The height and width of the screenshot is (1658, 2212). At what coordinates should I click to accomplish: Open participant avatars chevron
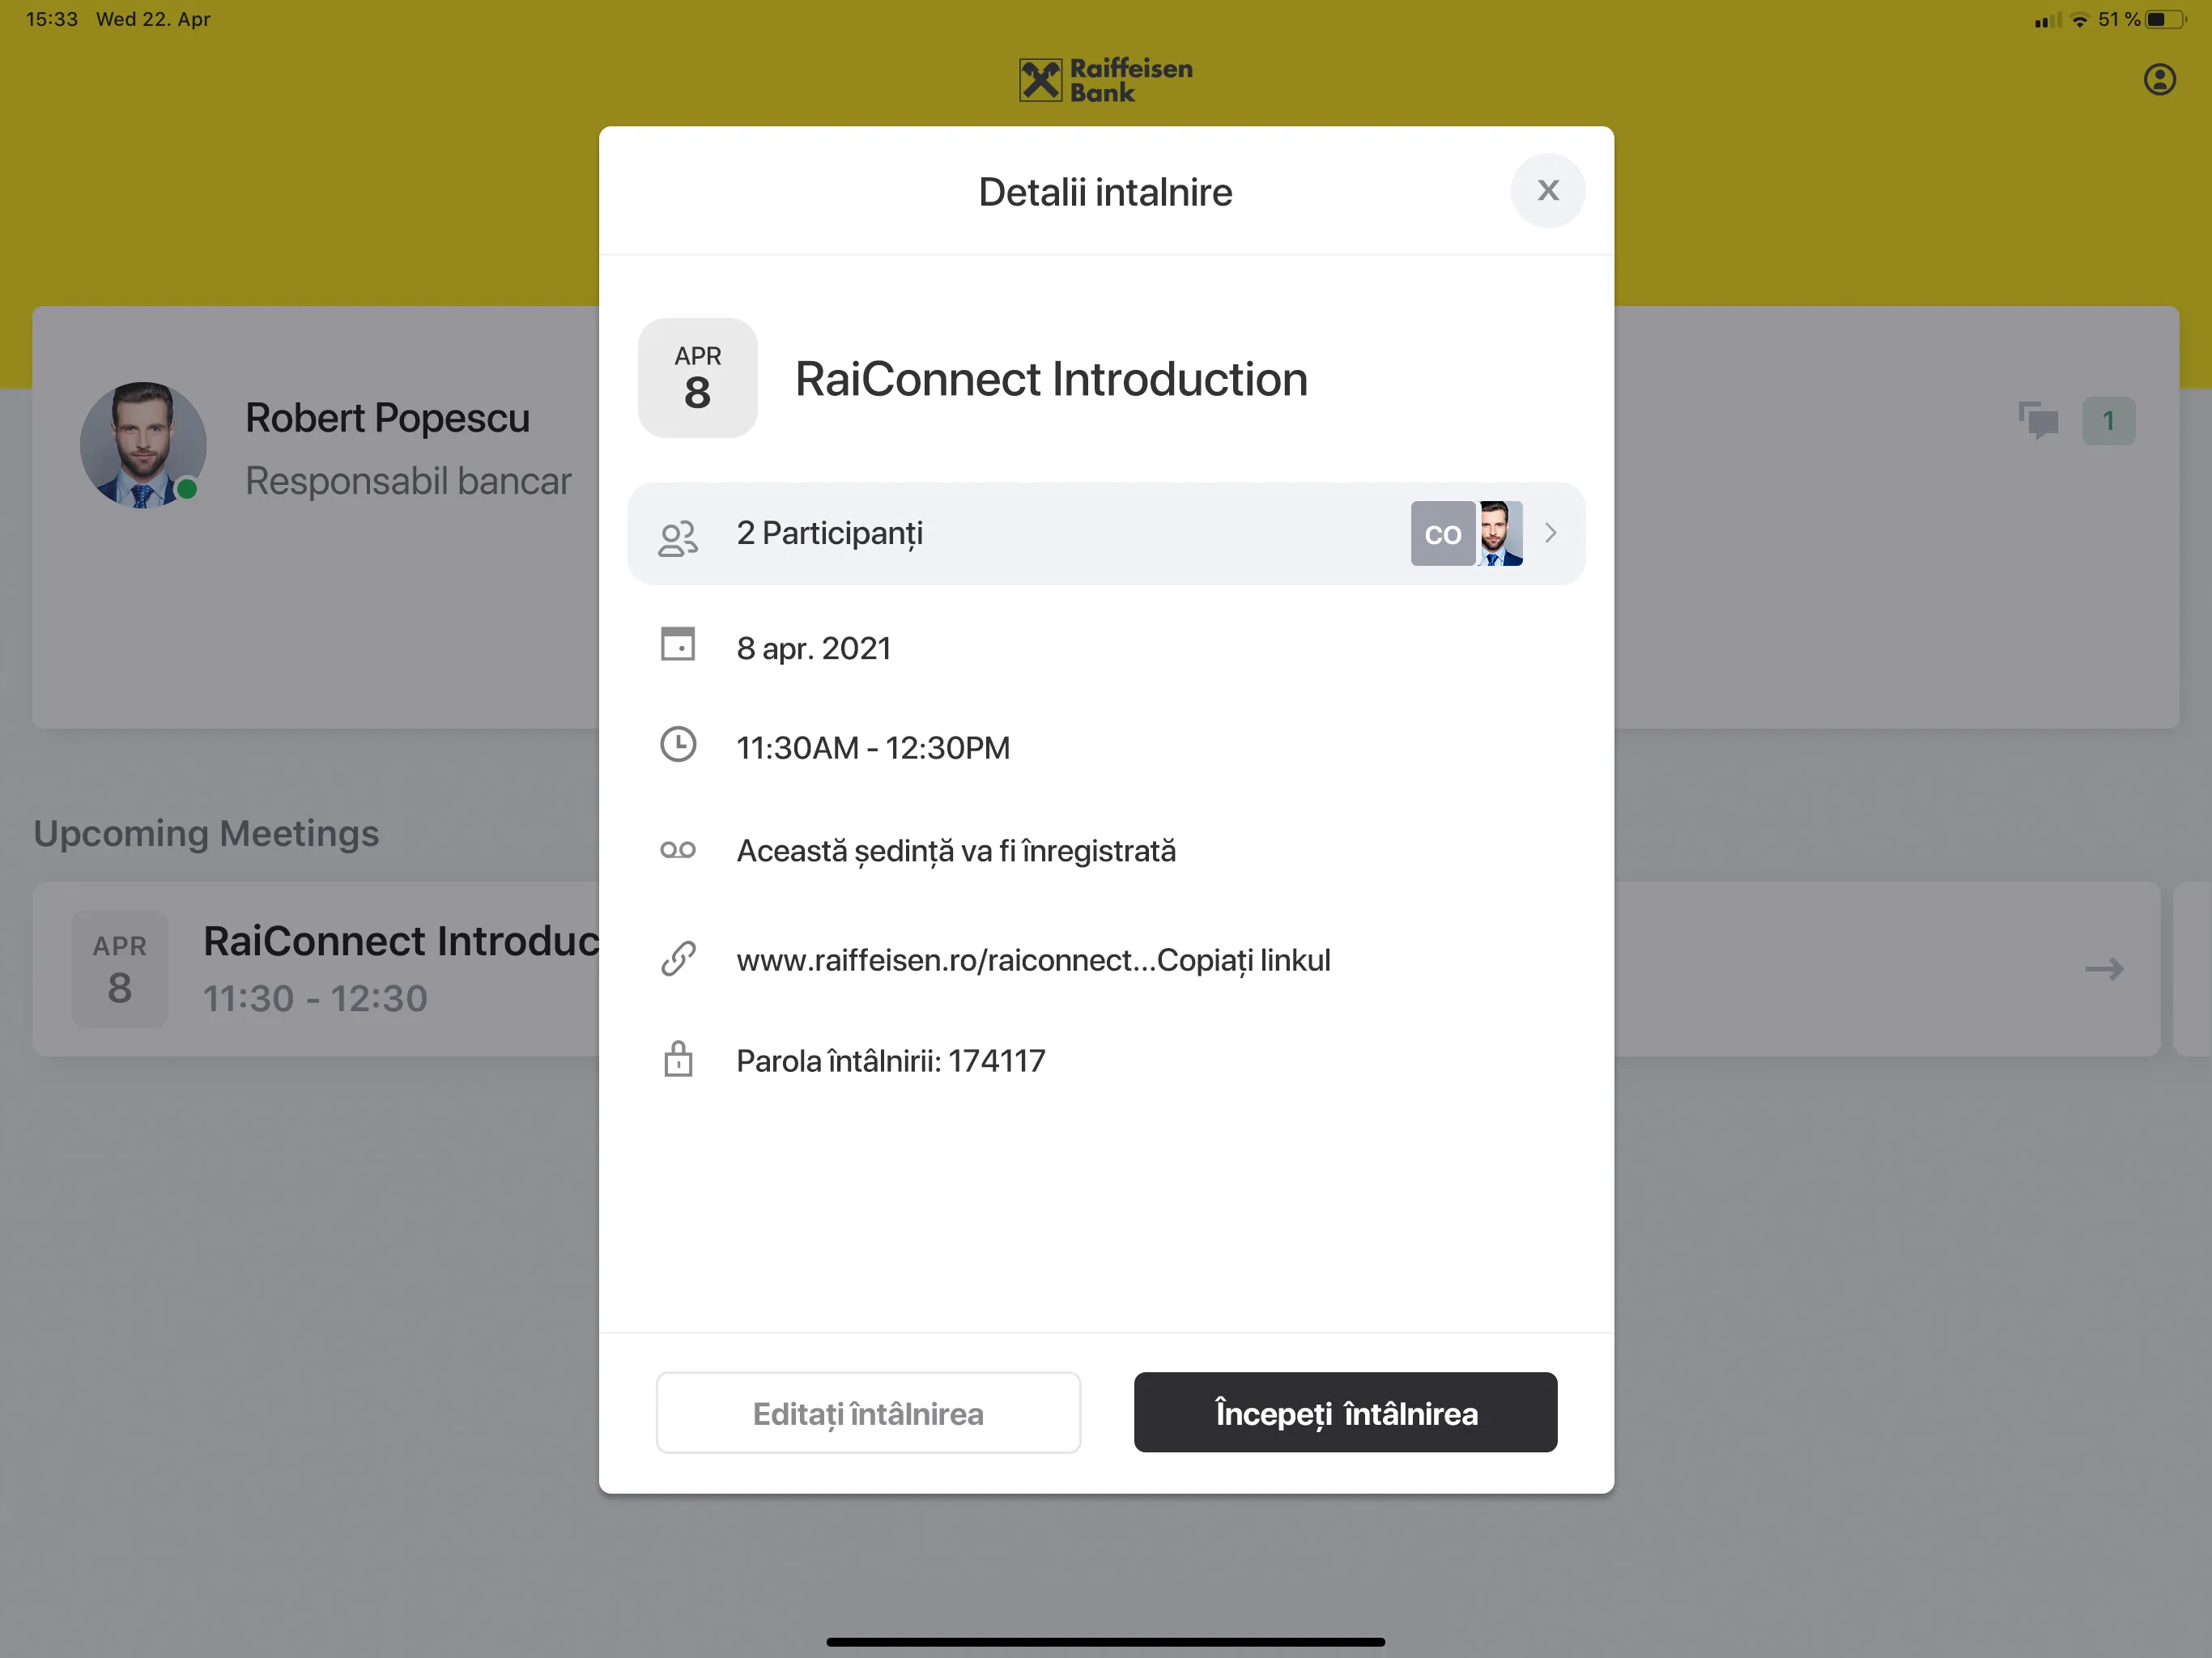1551,534
